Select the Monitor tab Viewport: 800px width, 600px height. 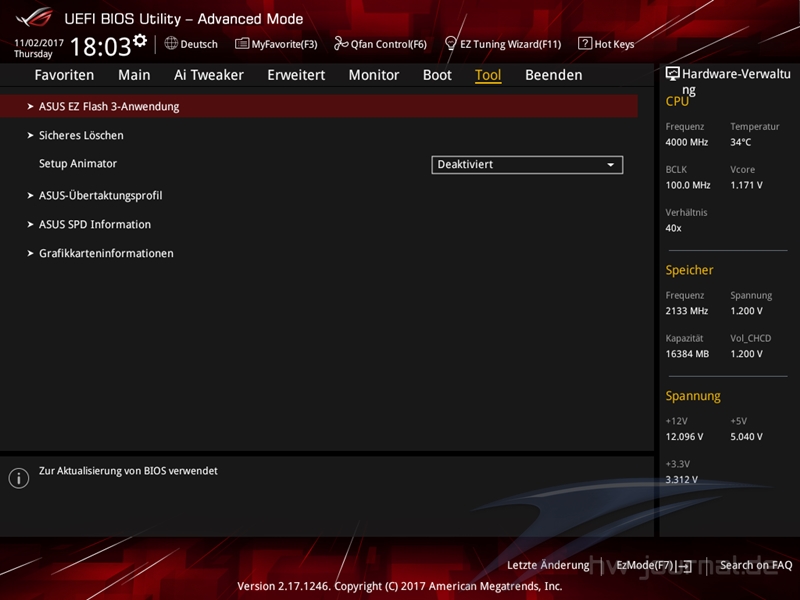(374, 75)
